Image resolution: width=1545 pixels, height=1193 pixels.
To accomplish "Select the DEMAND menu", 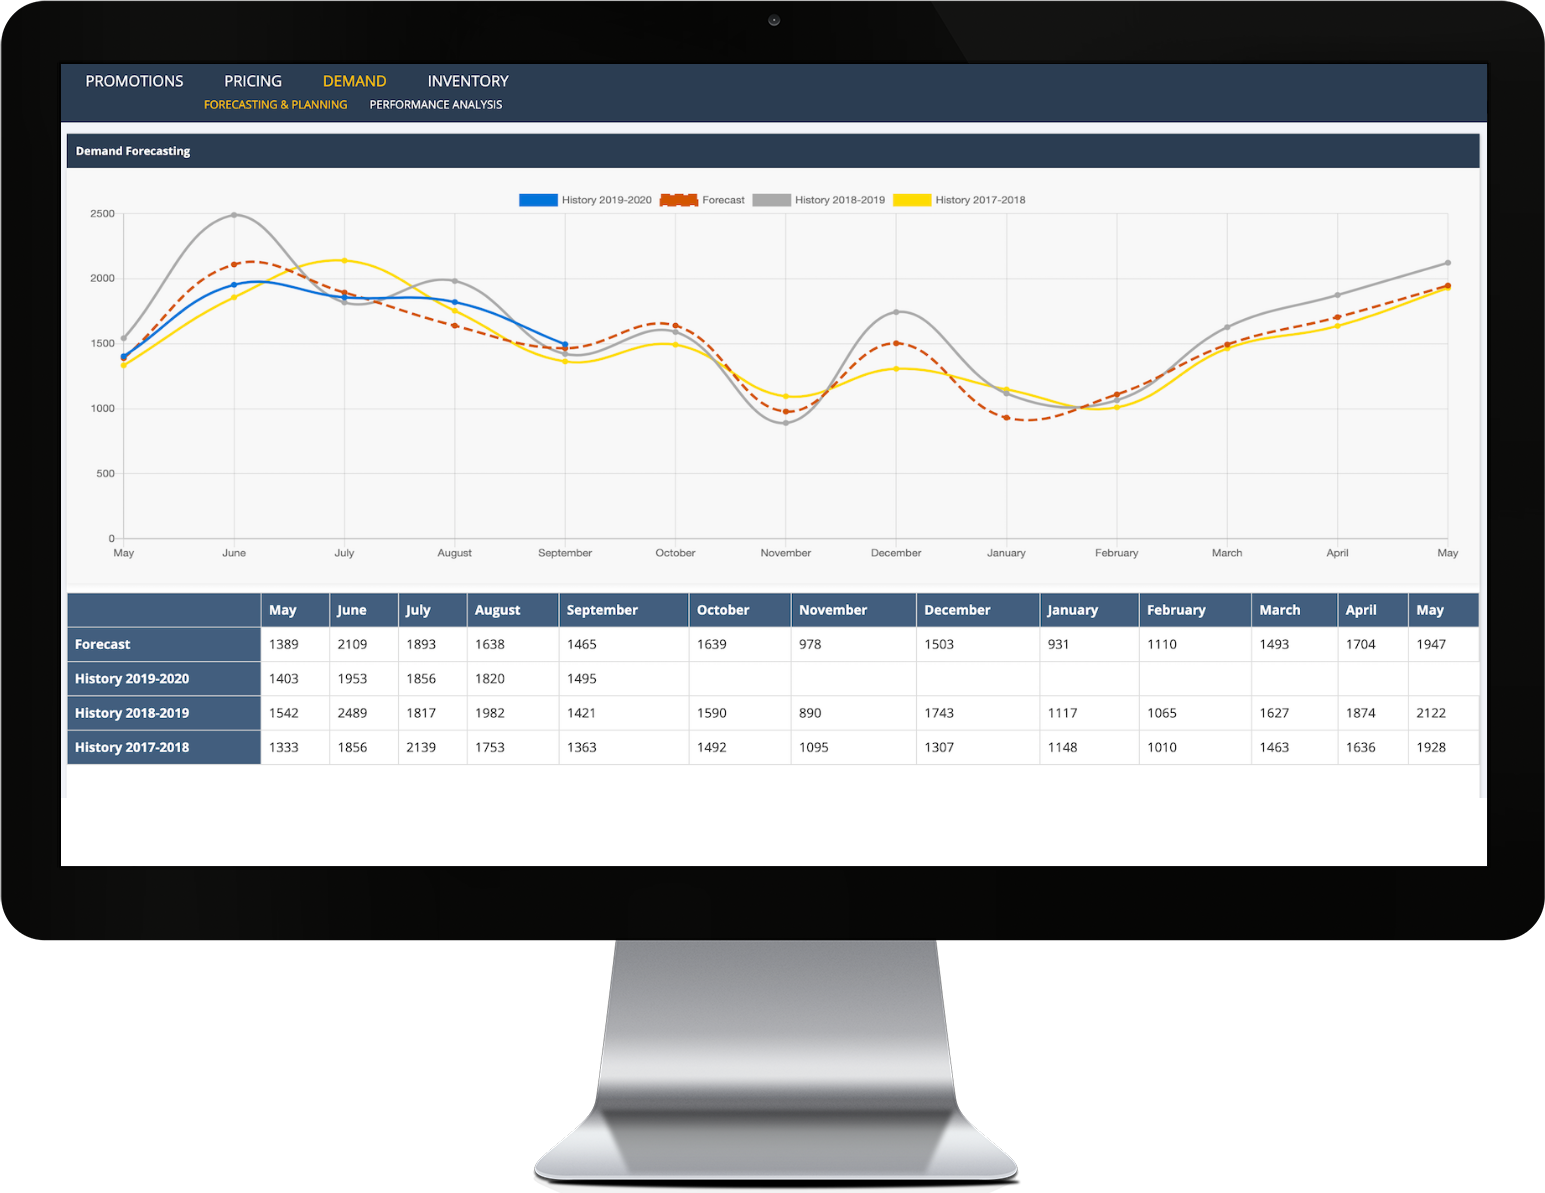I will pyautogui.click(x=354, y=81).
